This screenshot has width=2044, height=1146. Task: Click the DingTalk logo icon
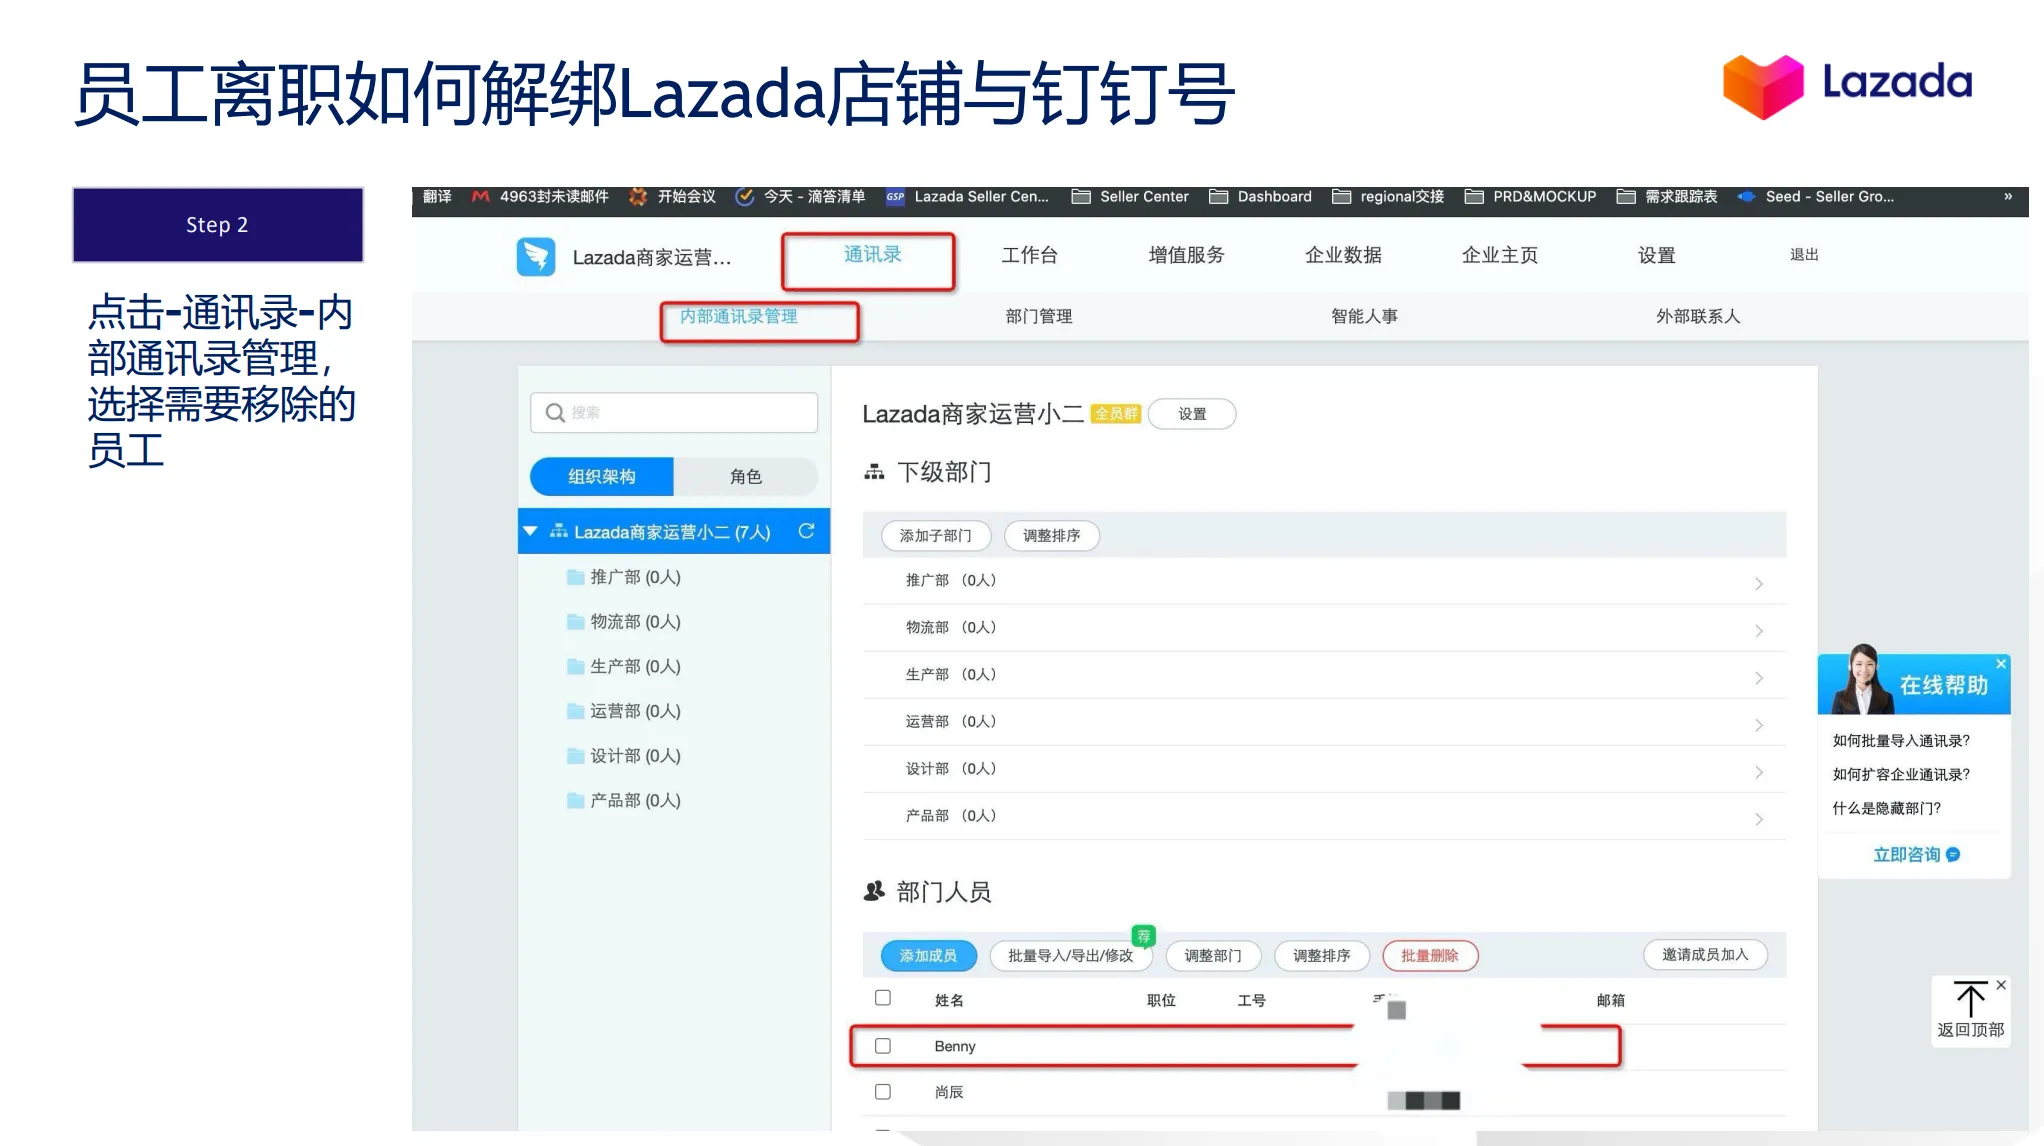pyautogui.click(x=536, y=257)
